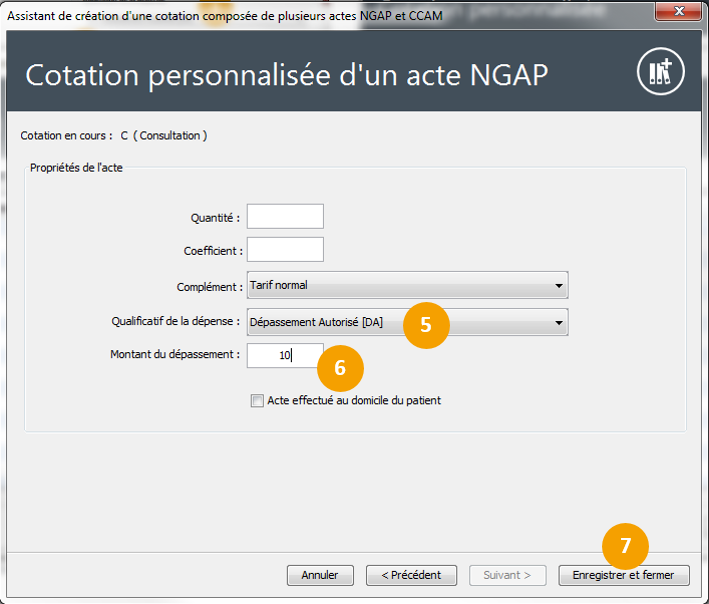Toggle 'Acte effectué au domicile du patient' checkbox

click(258, 401)
